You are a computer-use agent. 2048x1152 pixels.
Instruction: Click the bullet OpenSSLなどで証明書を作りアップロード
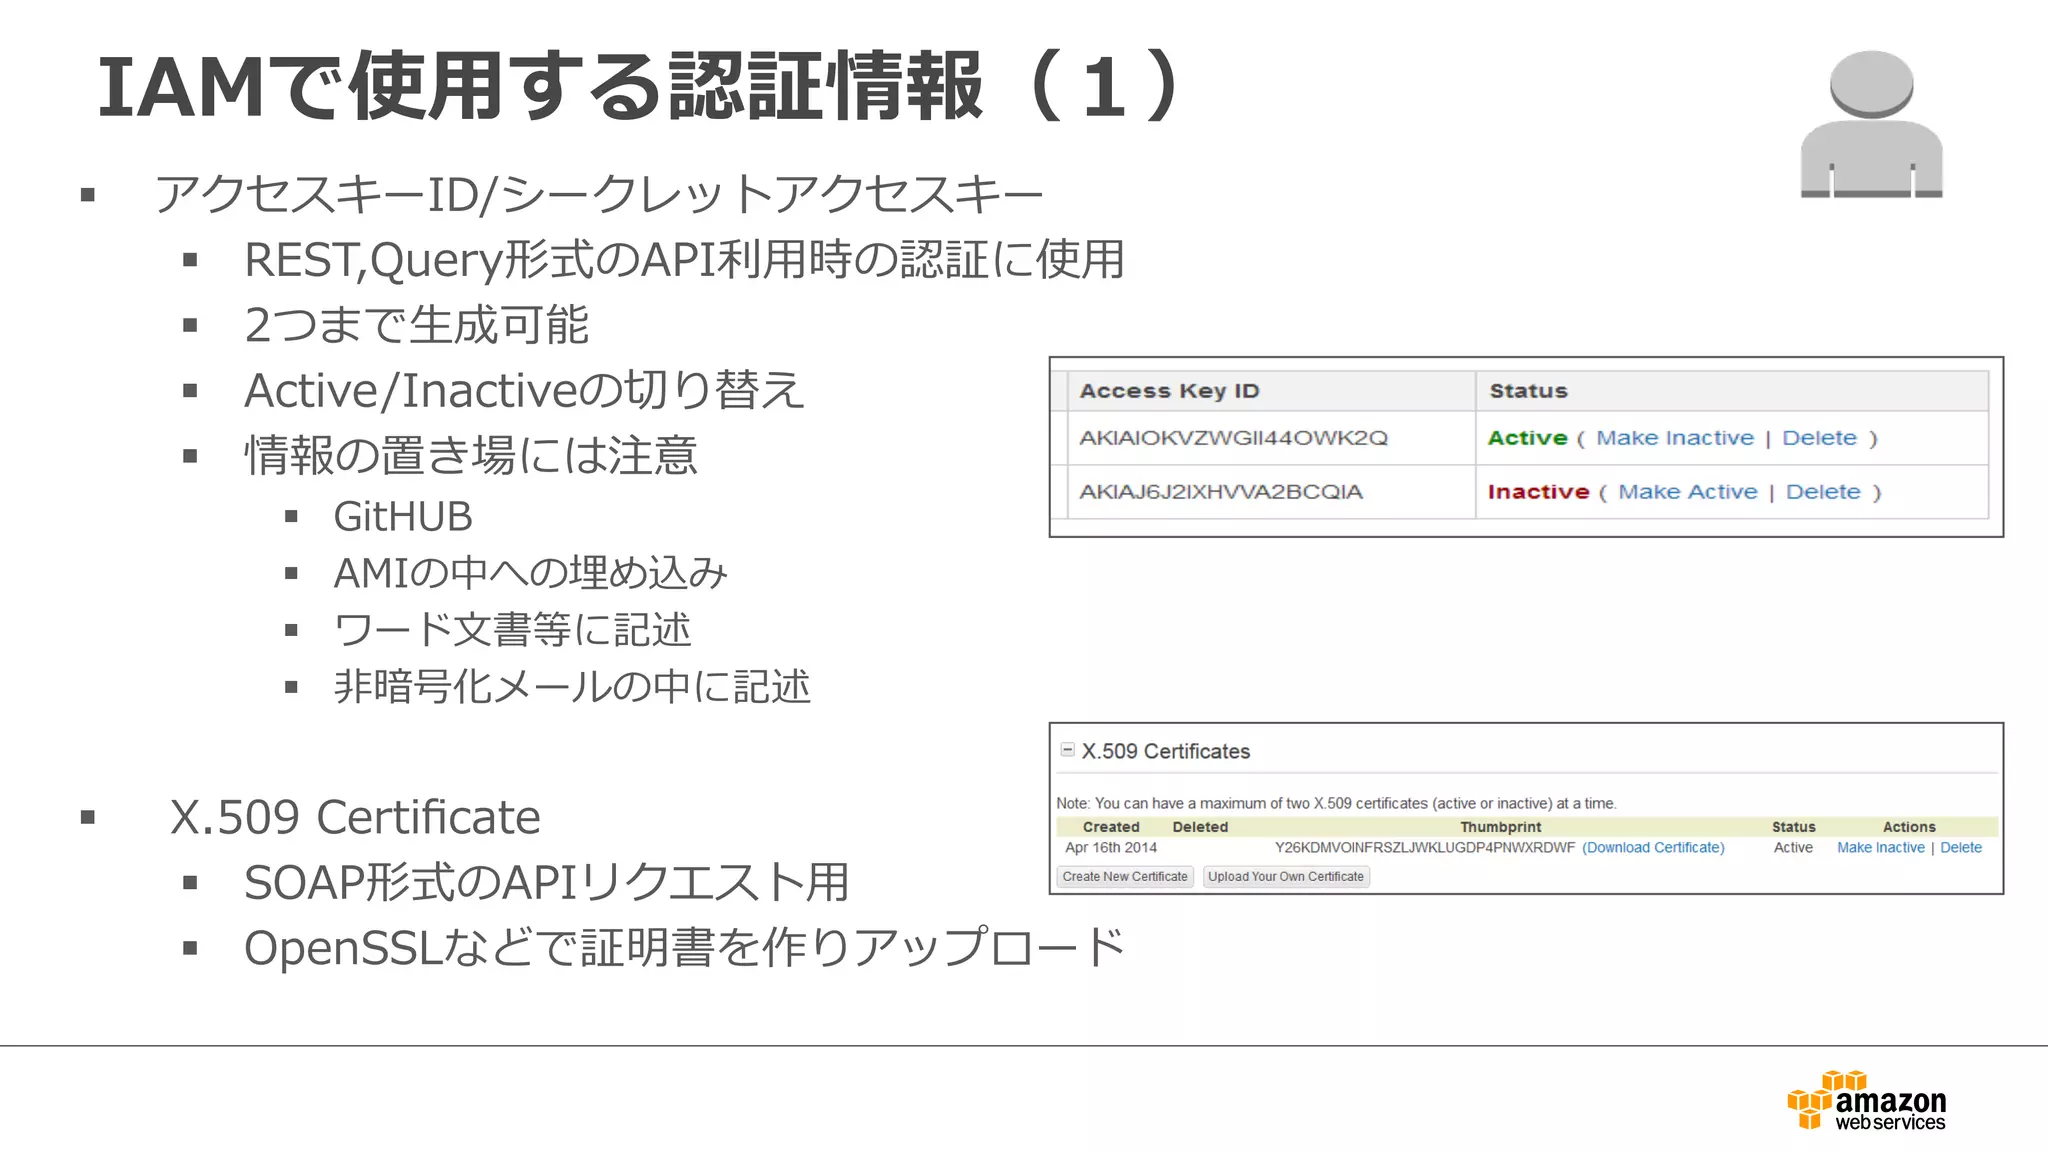[x=685, y=948]
